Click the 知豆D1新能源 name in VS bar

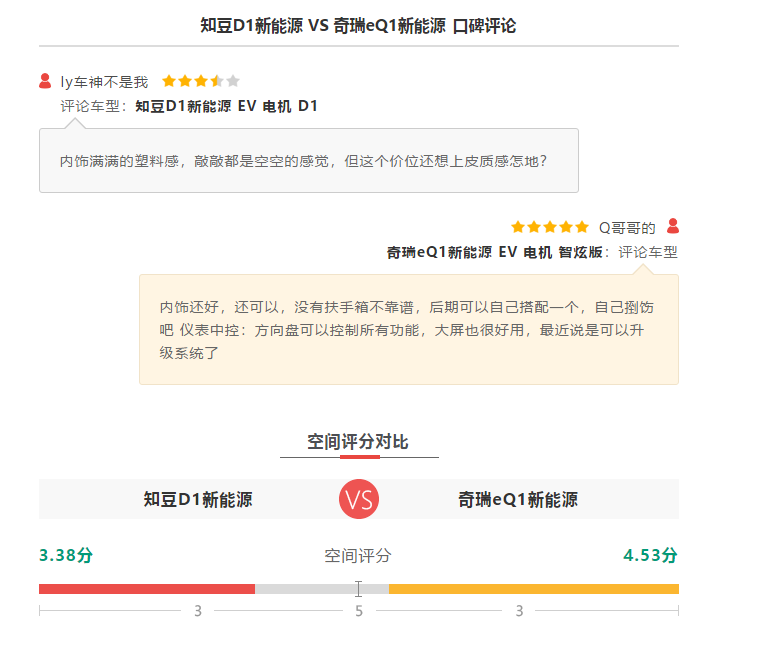point(198,499)
